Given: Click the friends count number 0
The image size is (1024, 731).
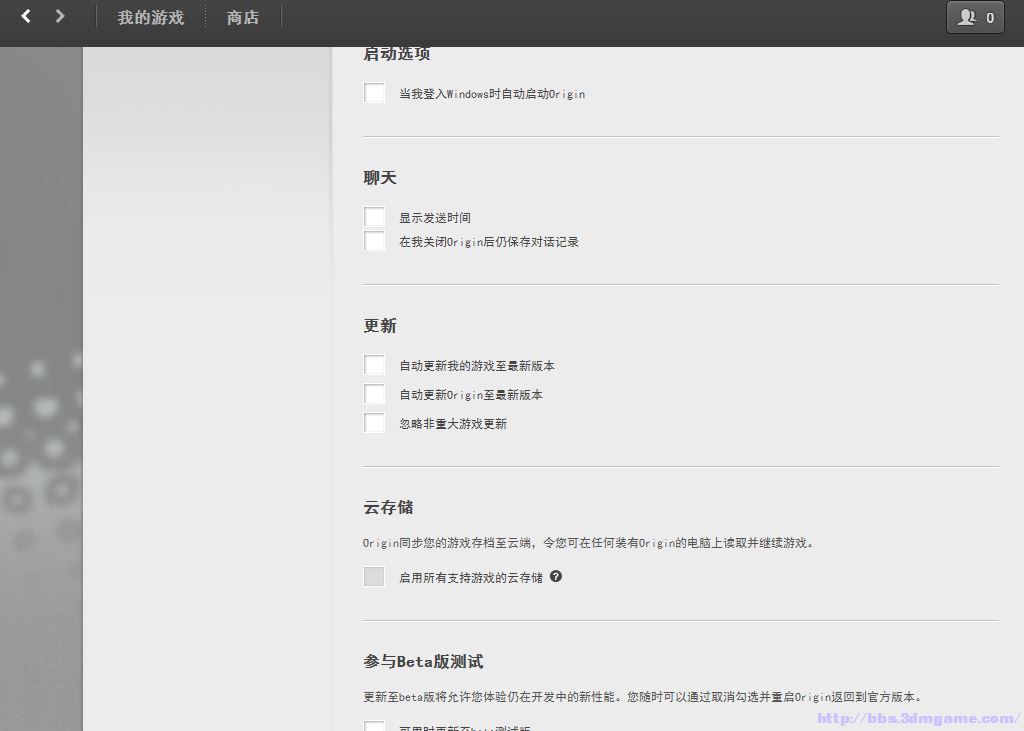Looking at the screenshot, I should 990,17.
